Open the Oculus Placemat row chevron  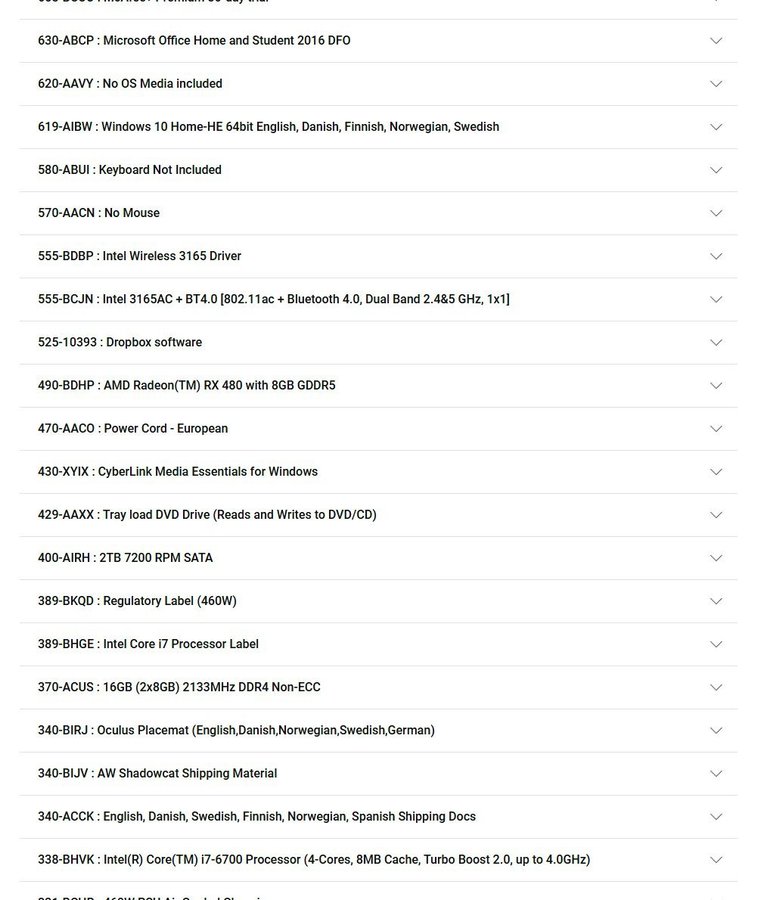click(x=716, y=729)
